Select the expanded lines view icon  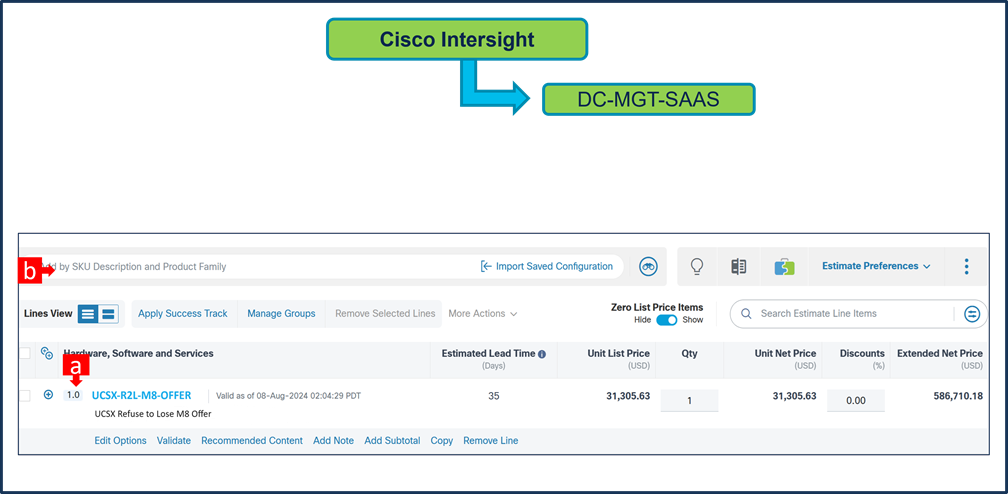[109, 314]
